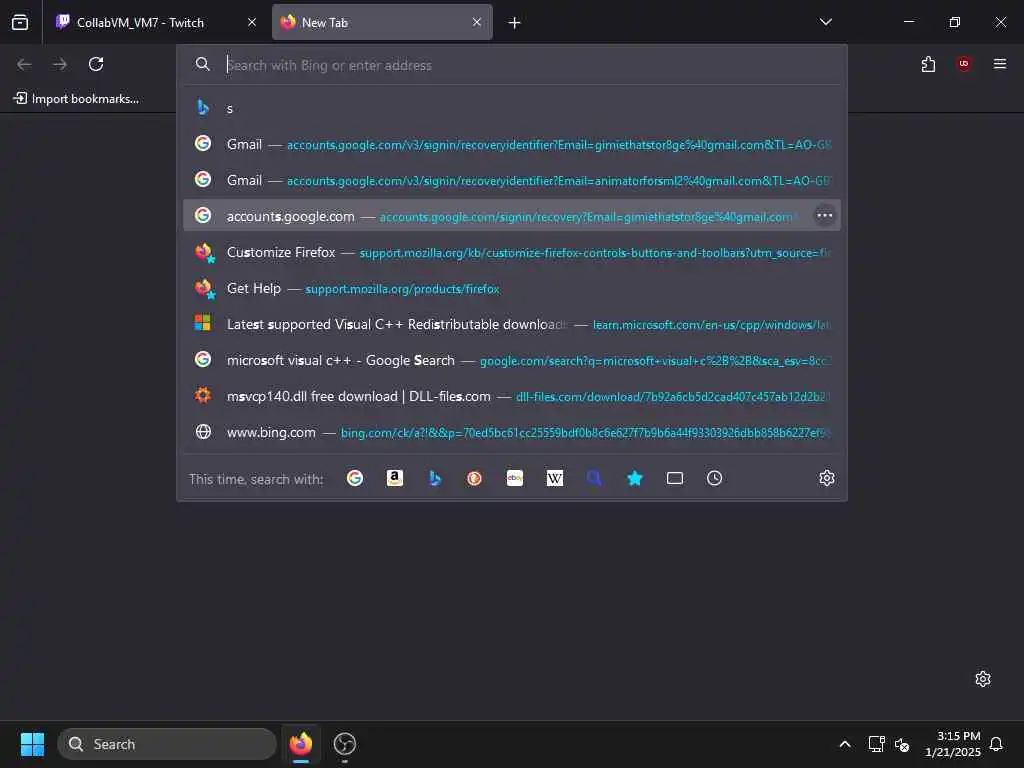The height and width of the screenshot is (768, 1024).
Task: Search this time with the purple magnifier engine
Action: [594, 478]
